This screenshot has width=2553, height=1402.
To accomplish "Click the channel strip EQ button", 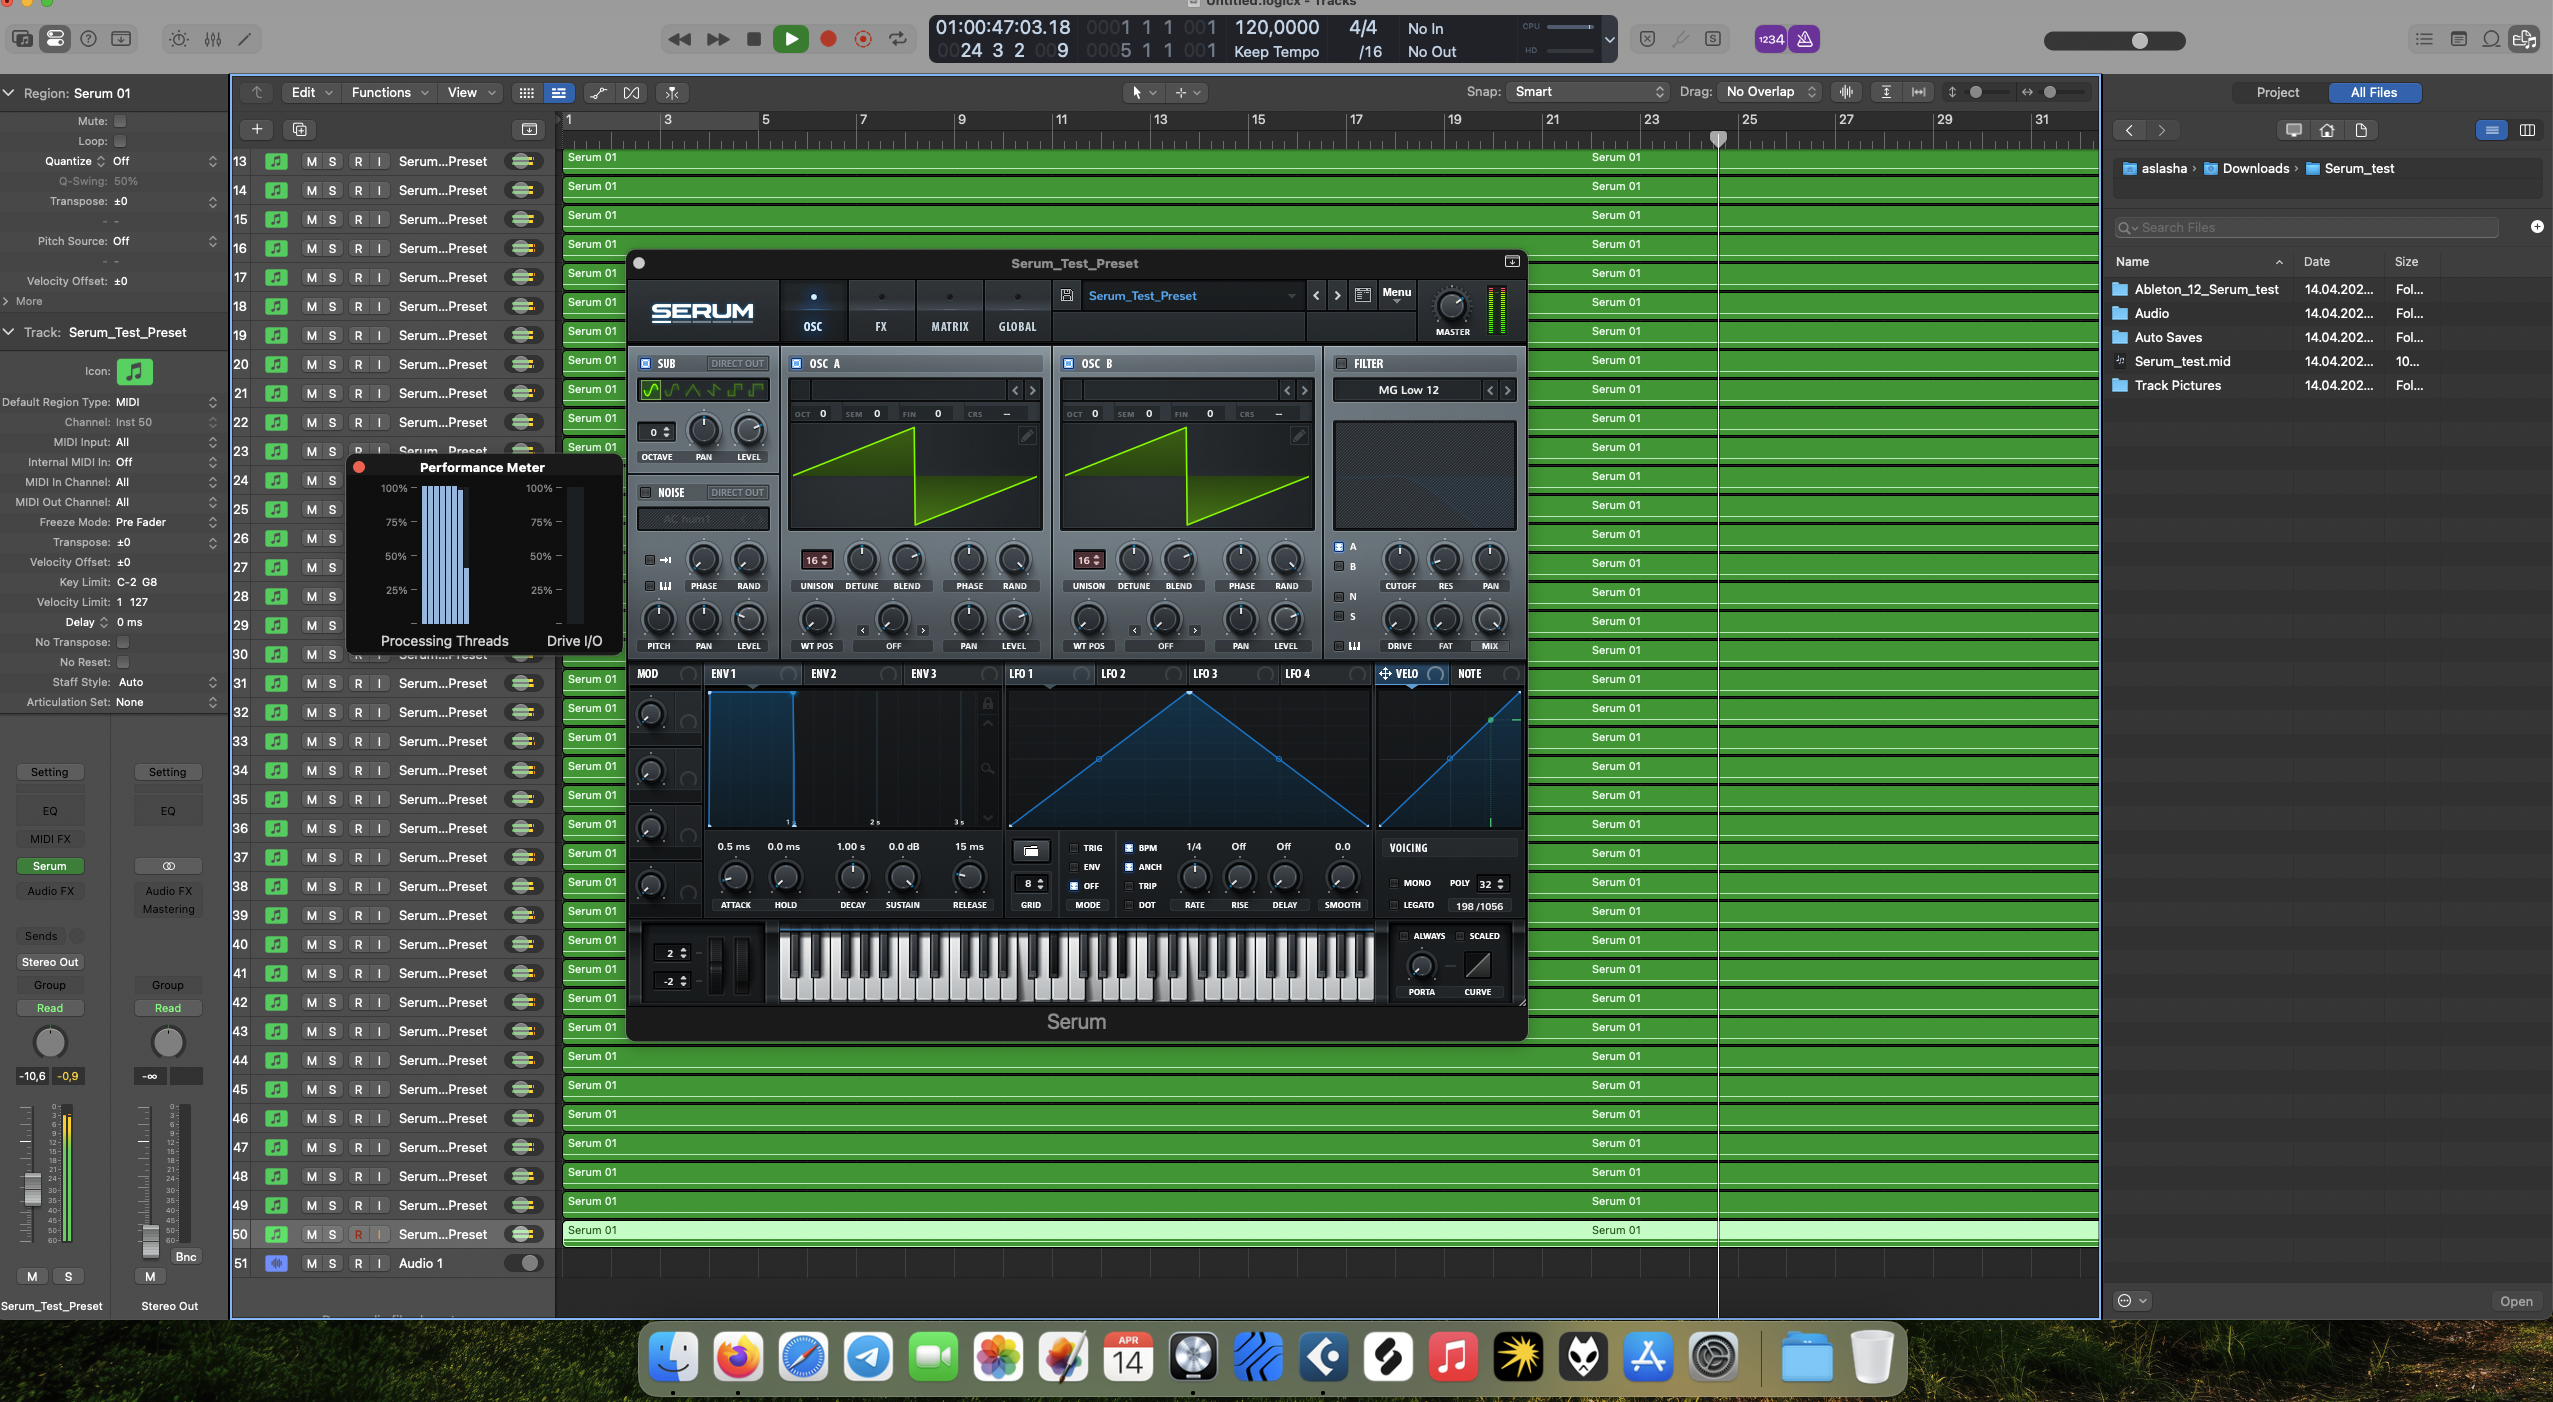I will tap(50, 811).
